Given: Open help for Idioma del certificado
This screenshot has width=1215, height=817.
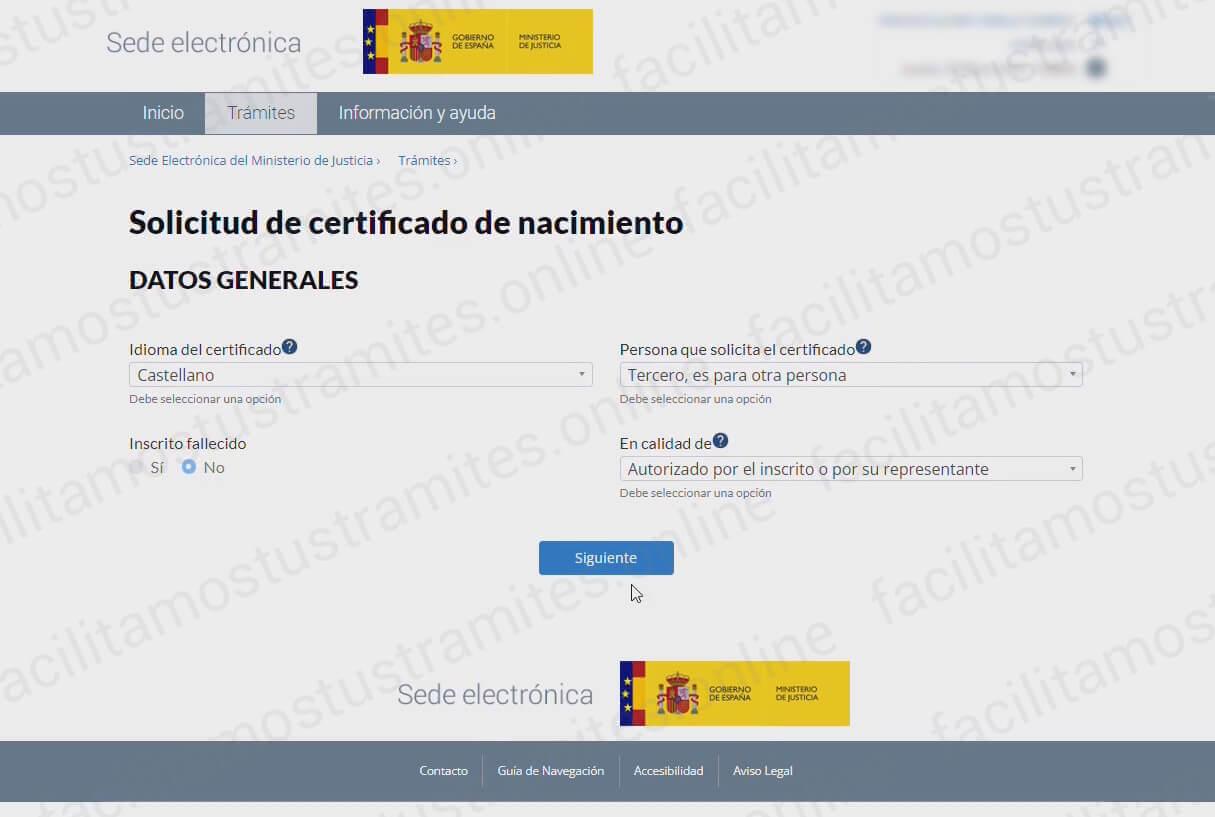Looking at the screenshot, I should [289, 345].
